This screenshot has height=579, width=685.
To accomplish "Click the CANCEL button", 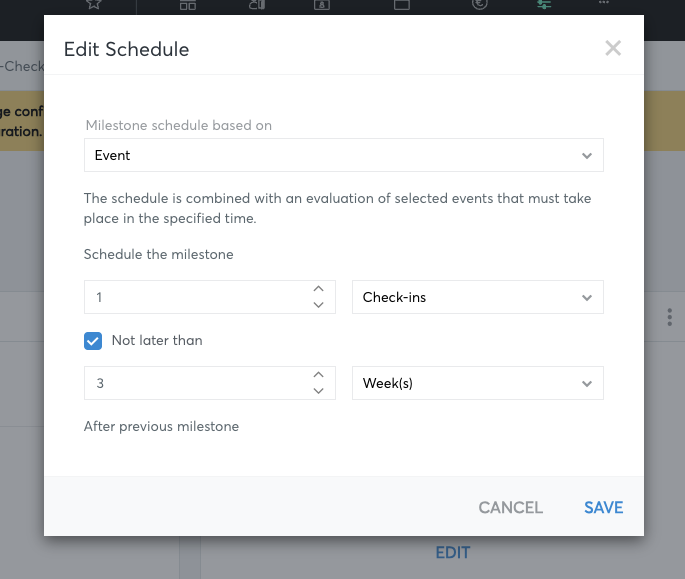I will click(511, 507).
